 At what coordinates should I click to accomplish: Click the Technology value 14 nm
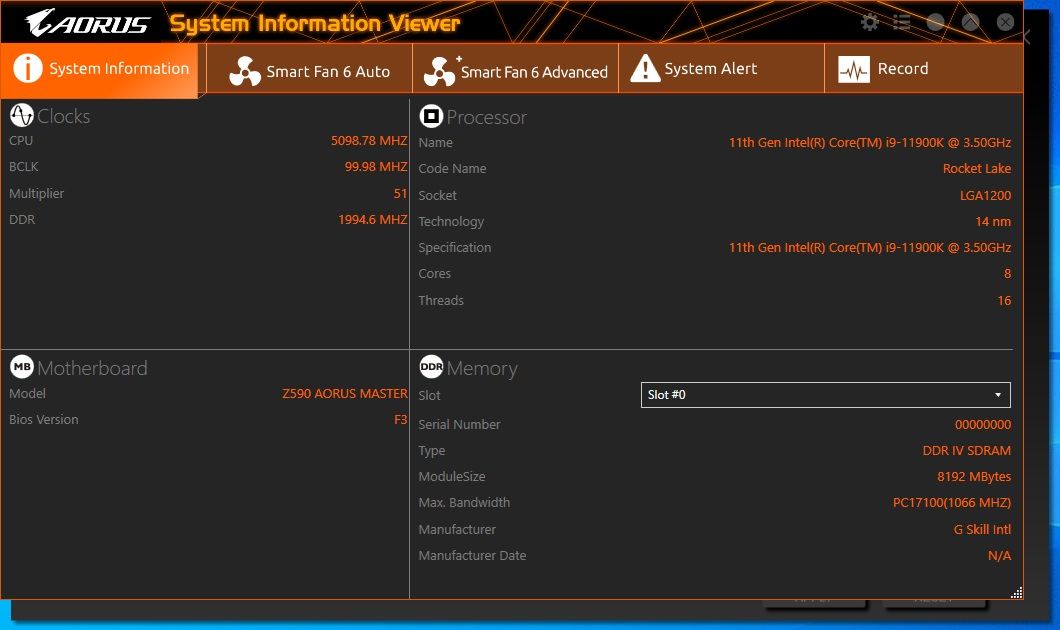coord(993,221)
